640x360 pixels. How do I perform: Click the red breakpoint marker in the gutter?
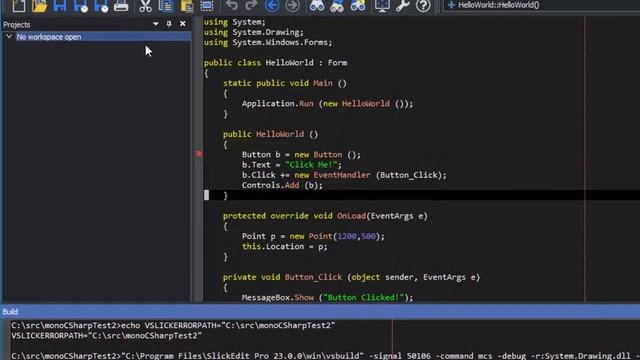point(199,154)
